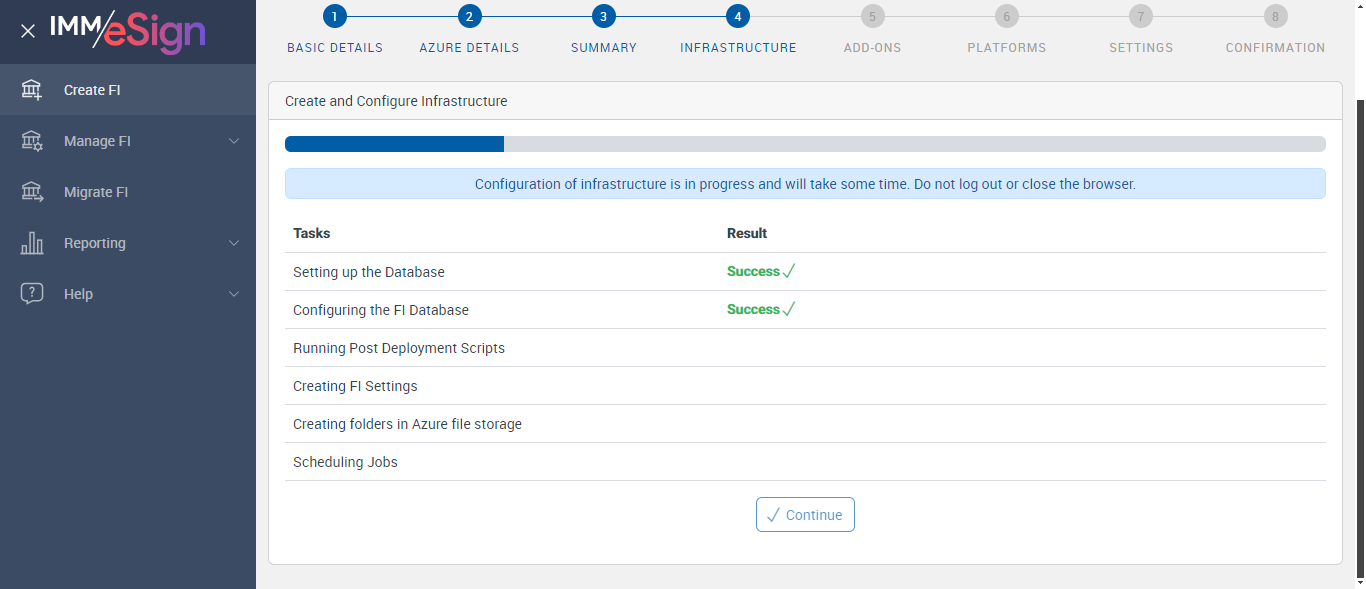Close the sidebar with the X icon
This screenshot has height=589, width=1366.
click(28, 31)
